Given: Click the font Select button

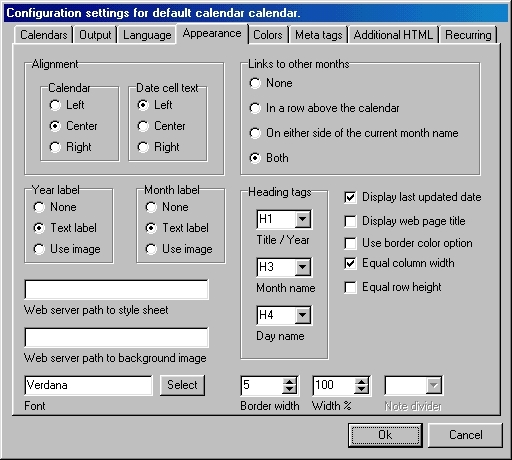Looking at the screenshot, I should coord(182,385).
